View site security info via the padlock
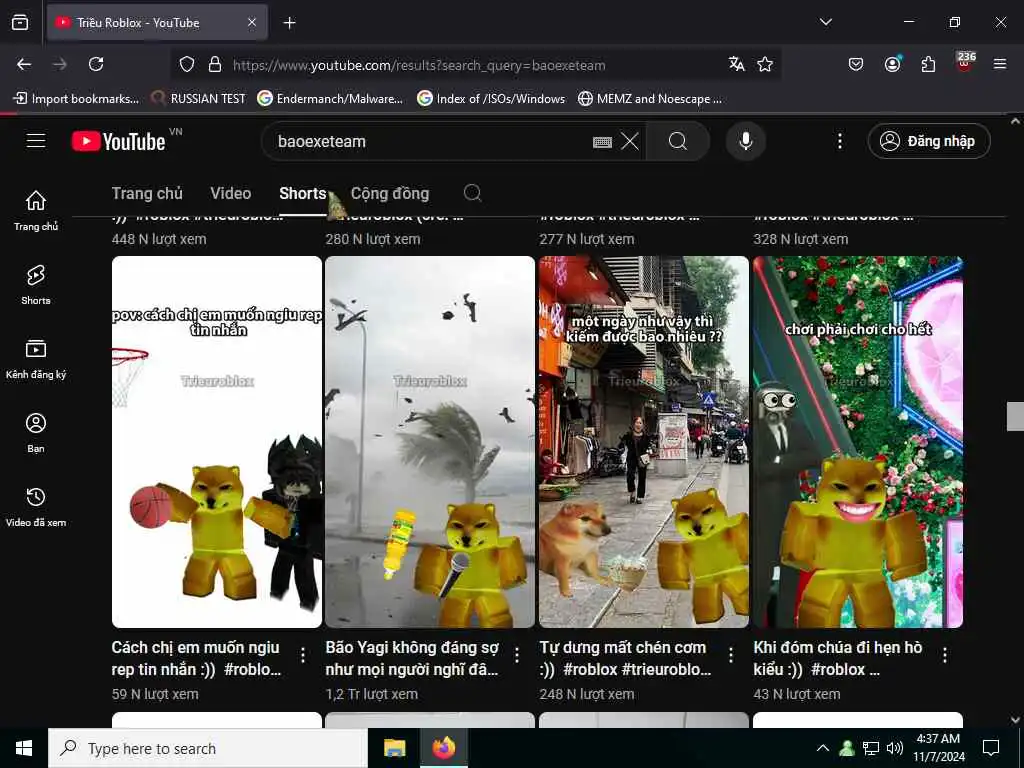The image size is (1024, 768). tap(215, 65)
